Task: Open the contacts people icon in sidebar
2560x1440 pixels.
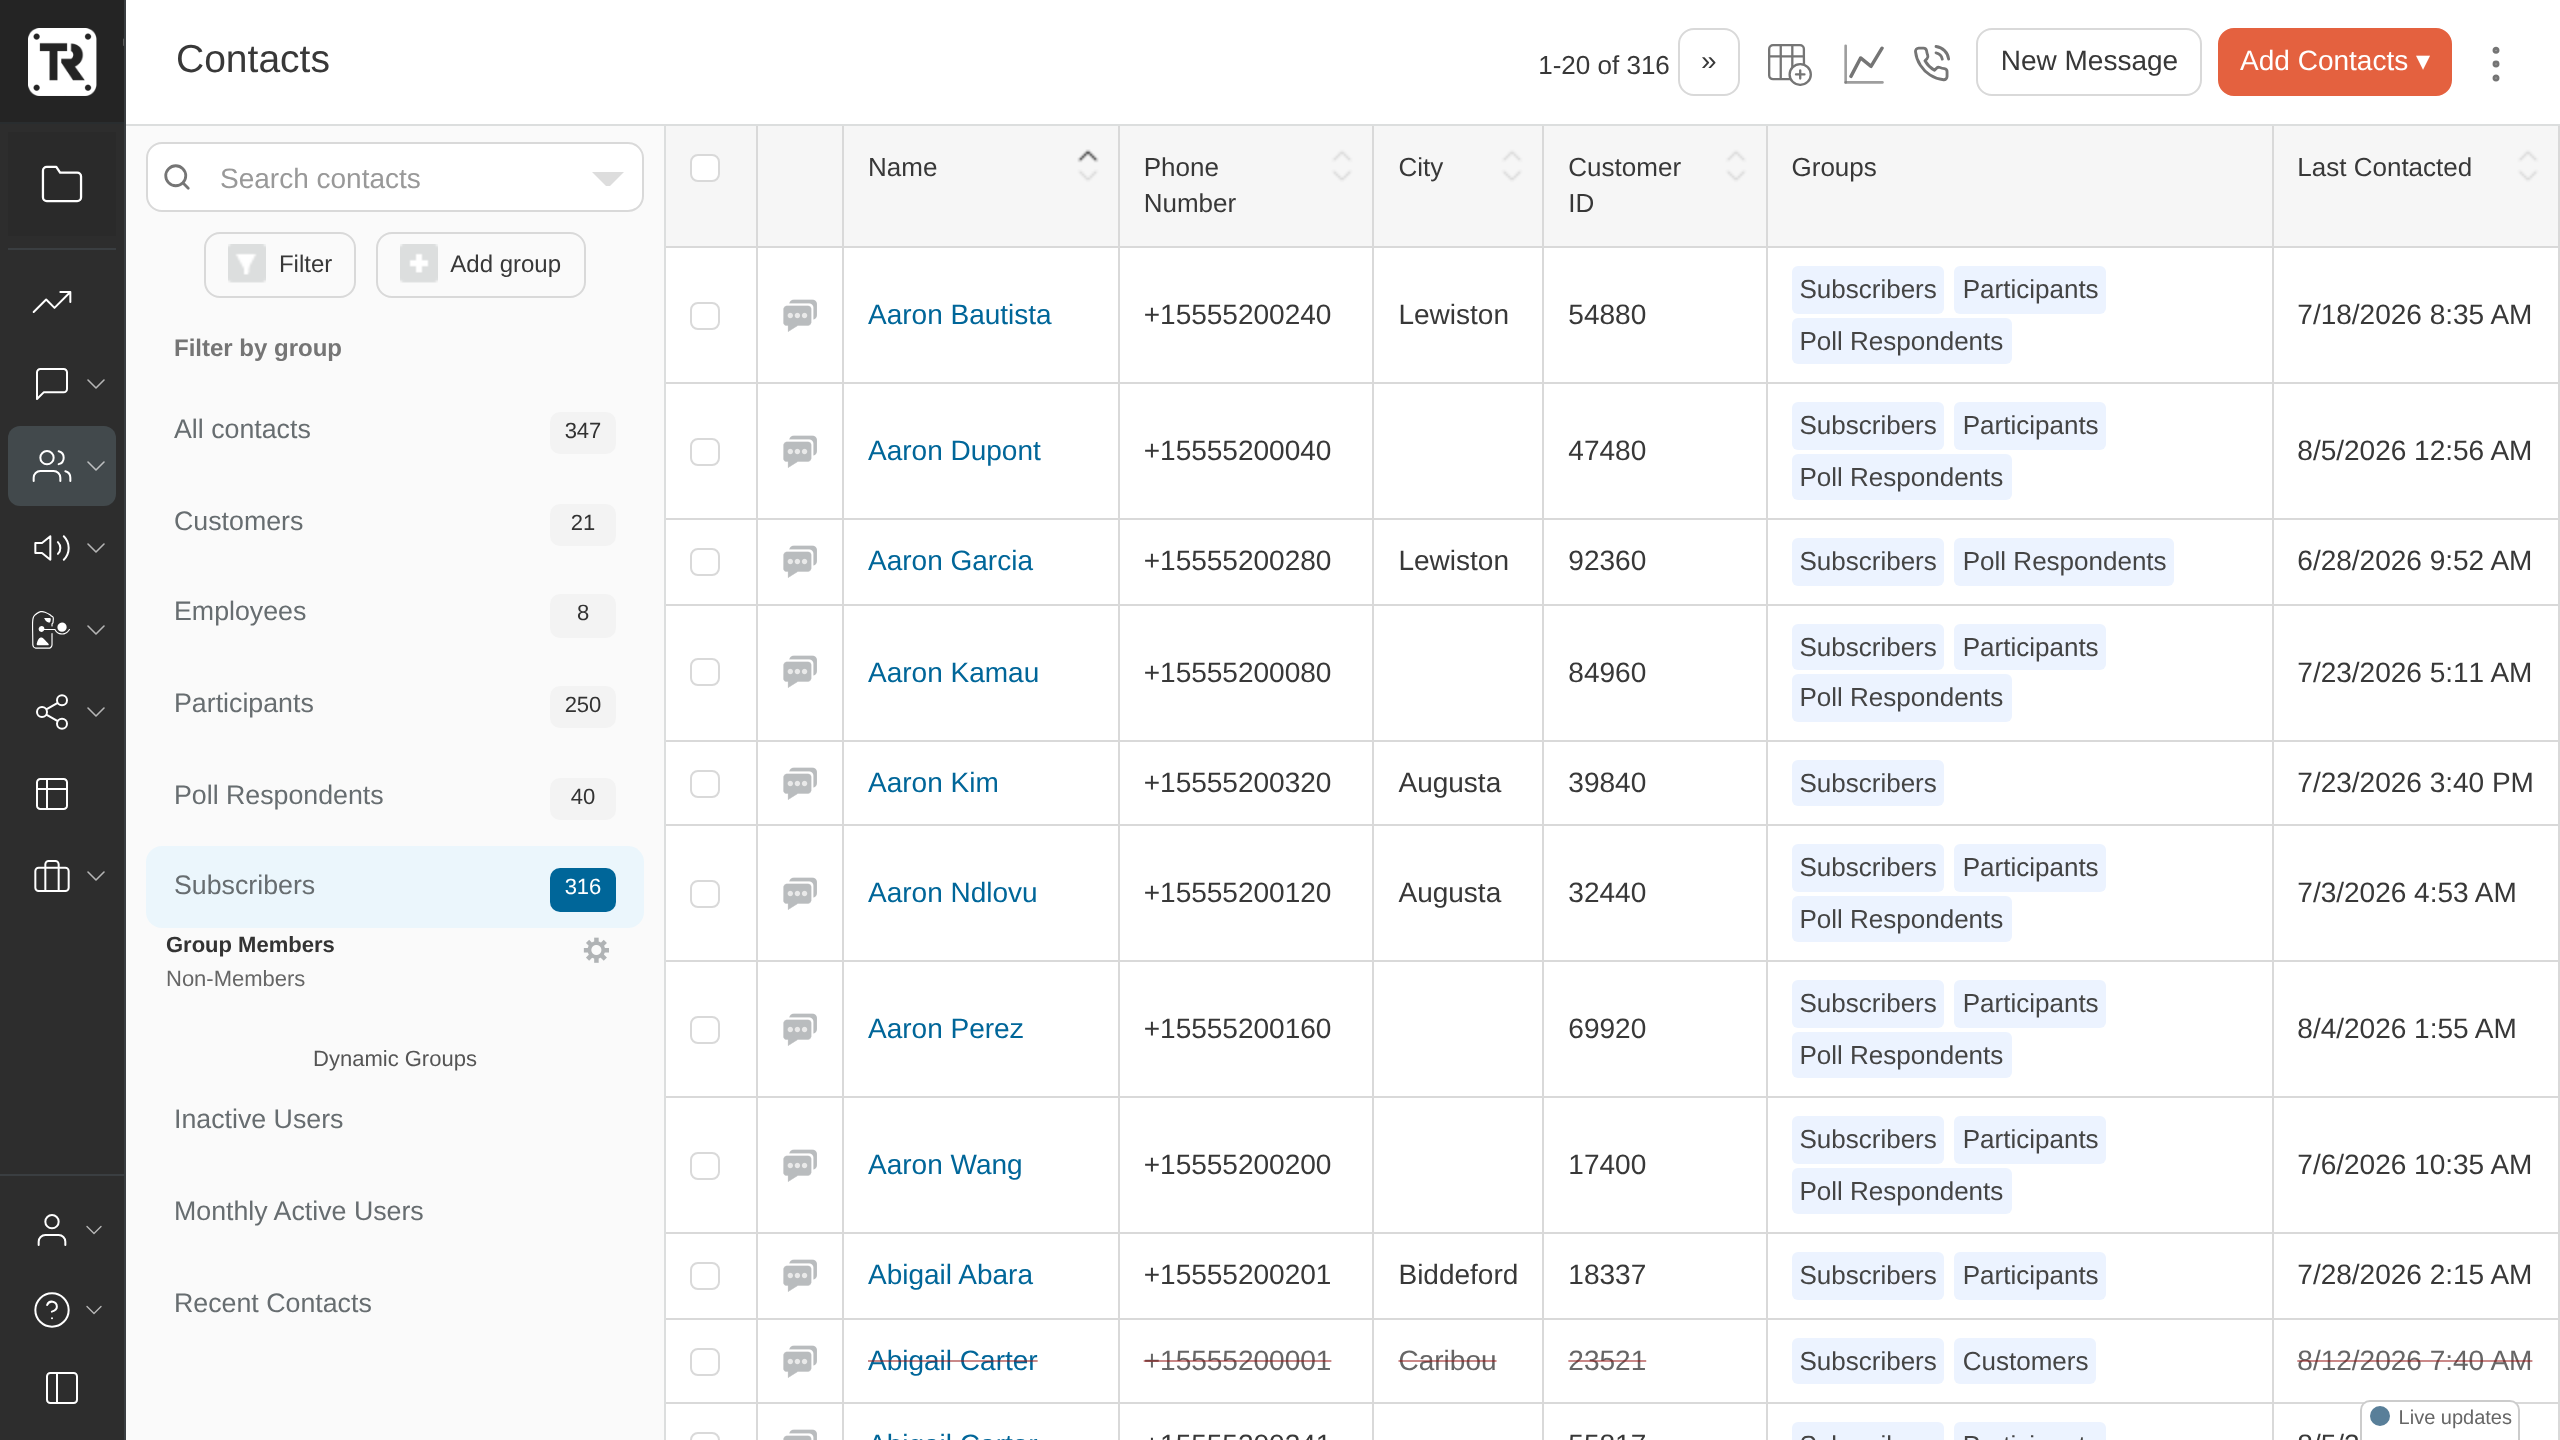Action: (52, 466)
